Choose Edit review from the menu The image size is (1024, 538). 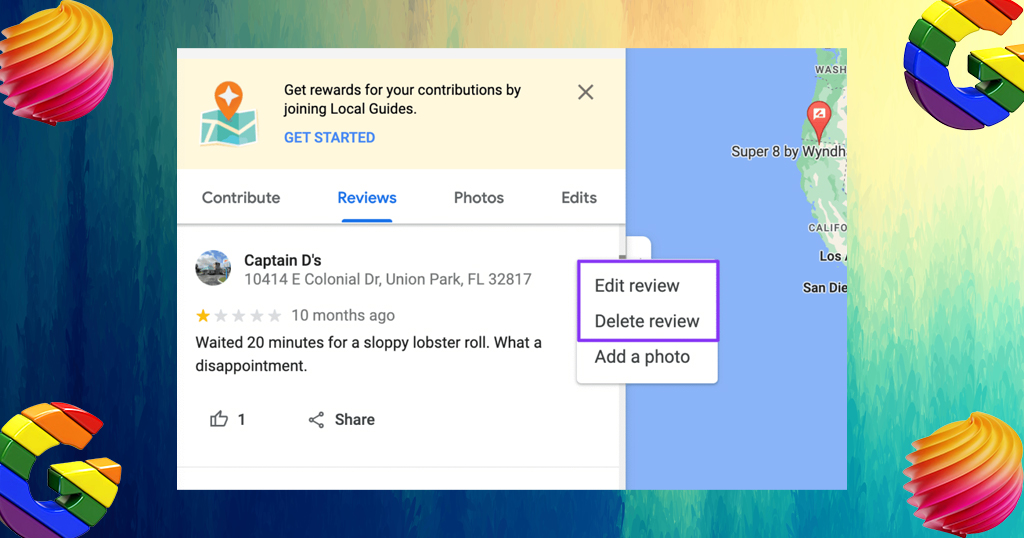(x=637, y=286)
